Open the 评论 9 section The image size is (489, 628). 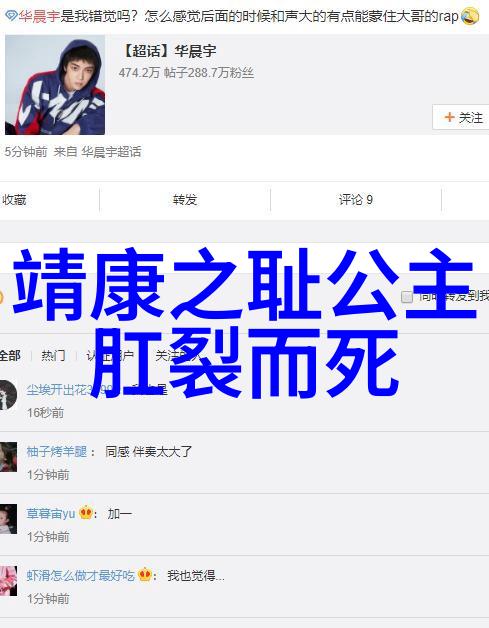point(356,199)
